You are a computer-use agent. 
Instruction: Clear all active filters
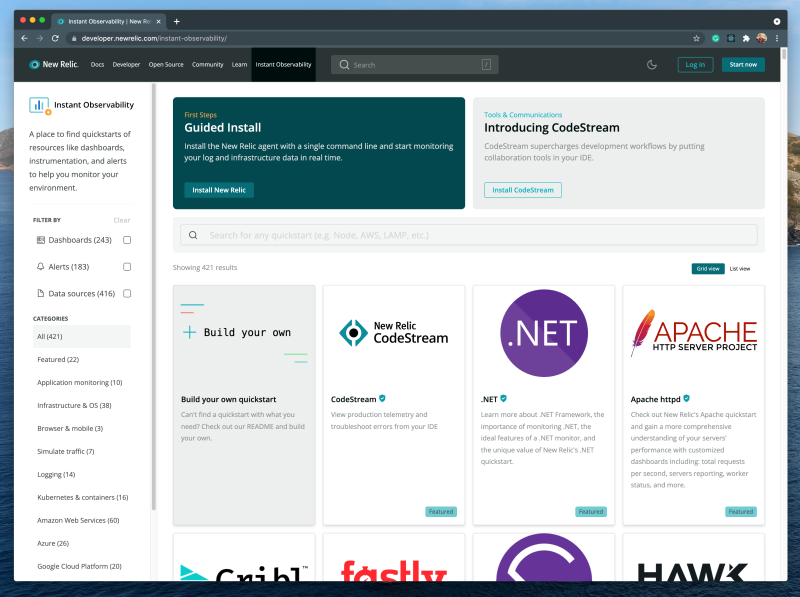(x=121, y=219)
